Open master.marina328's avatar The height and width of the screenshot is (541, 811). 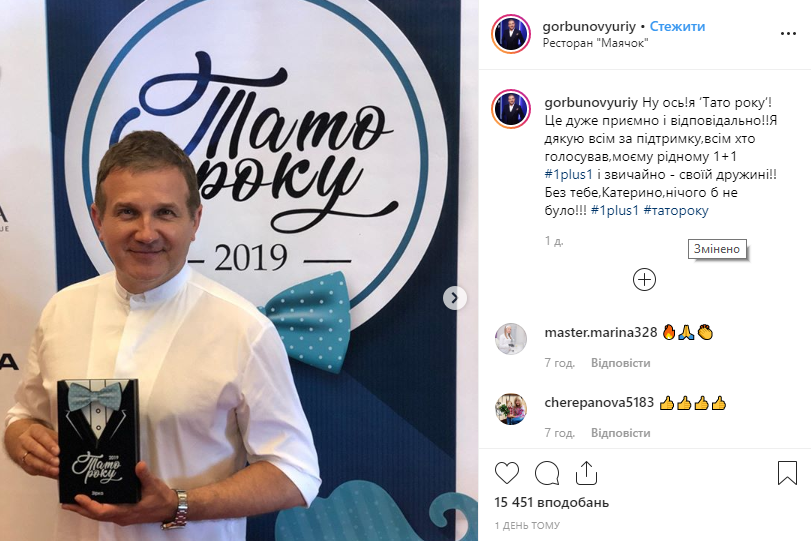[x=511, y=339]
